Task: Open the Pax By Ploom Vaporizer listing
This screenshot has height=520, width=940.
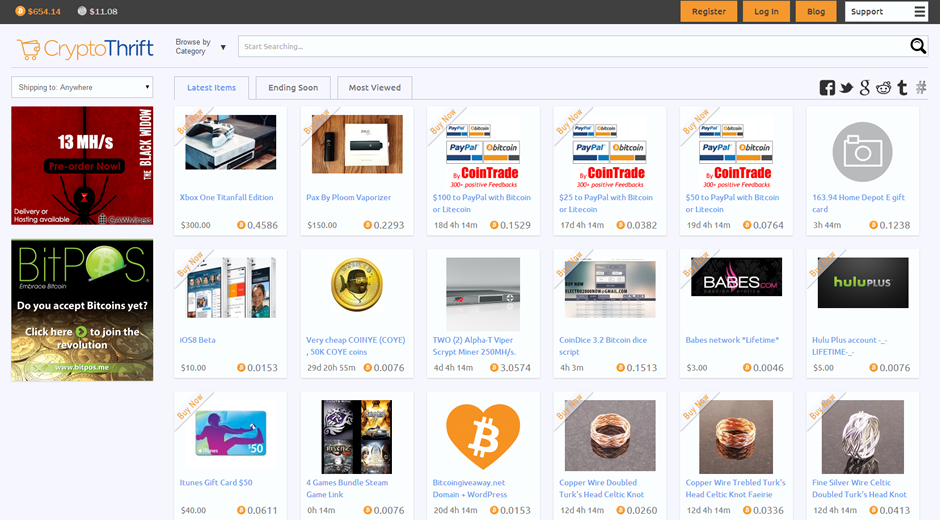Action: tap(348, 197)
